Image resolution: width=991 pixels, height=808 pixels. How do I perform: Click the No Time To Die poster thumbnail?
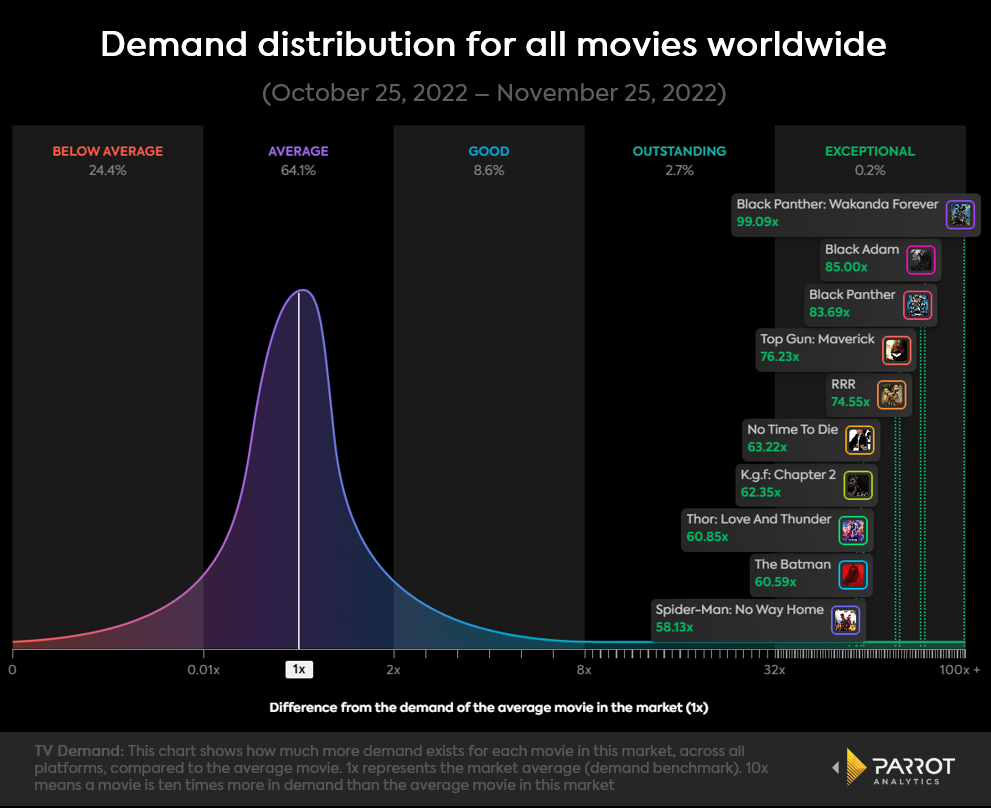point(860,440)
